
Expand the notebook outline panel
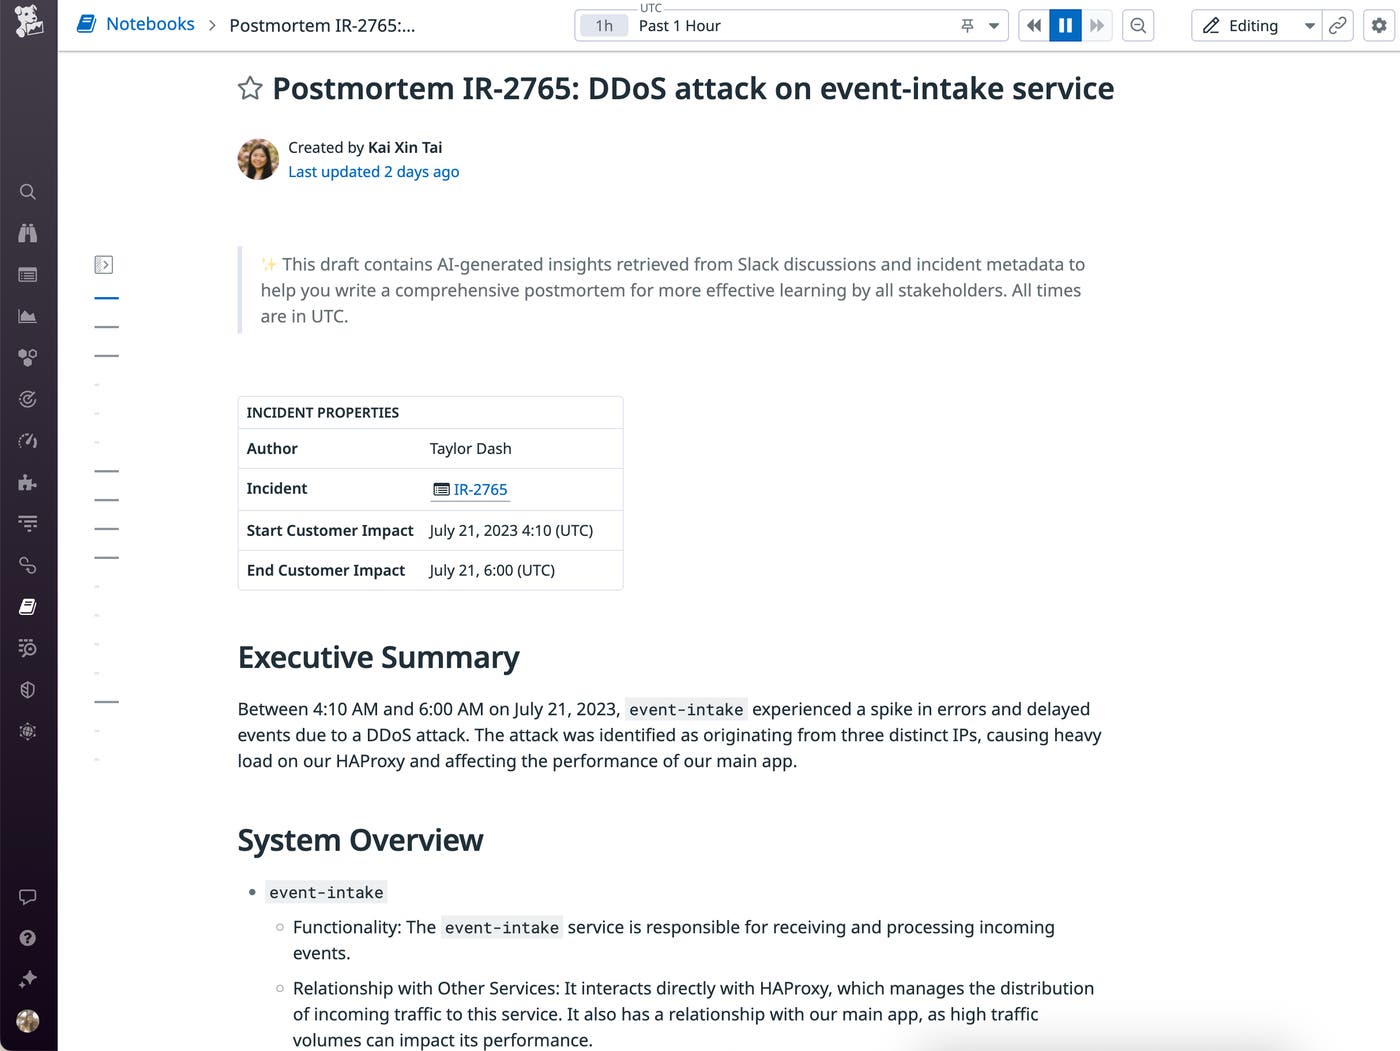pyautogui.click(x=104, y=264)
